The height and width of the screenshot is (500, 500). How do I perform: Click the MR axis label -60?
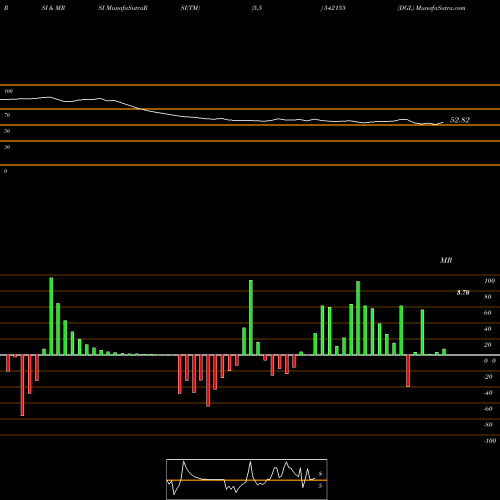click(x=488, y=409)
